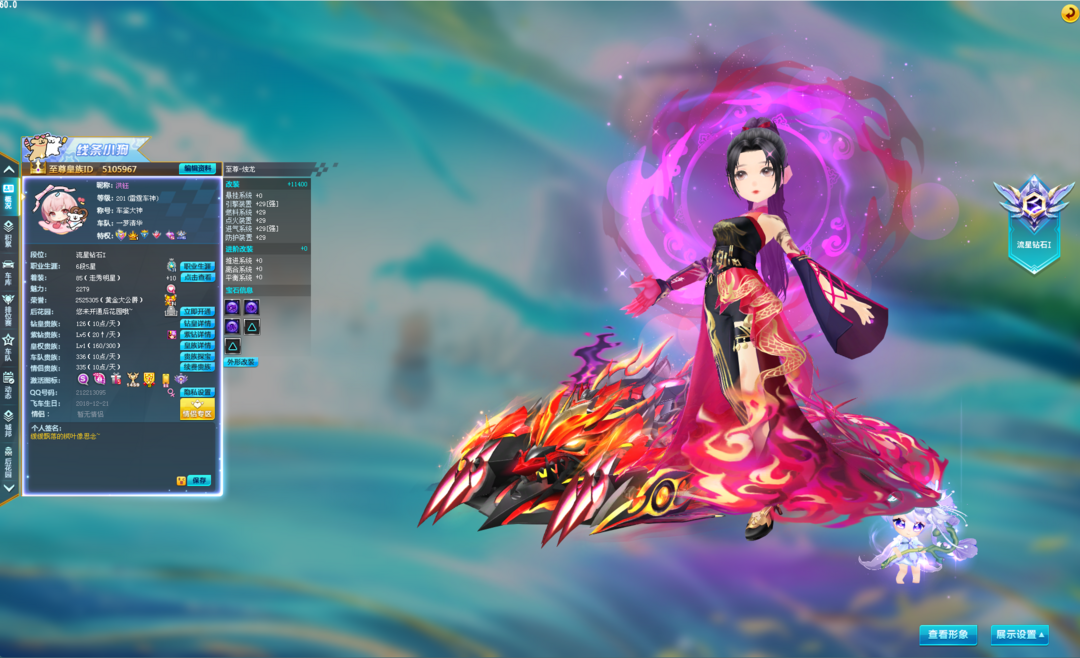Click the birthday value 2018-12-21

pos(92,404)
